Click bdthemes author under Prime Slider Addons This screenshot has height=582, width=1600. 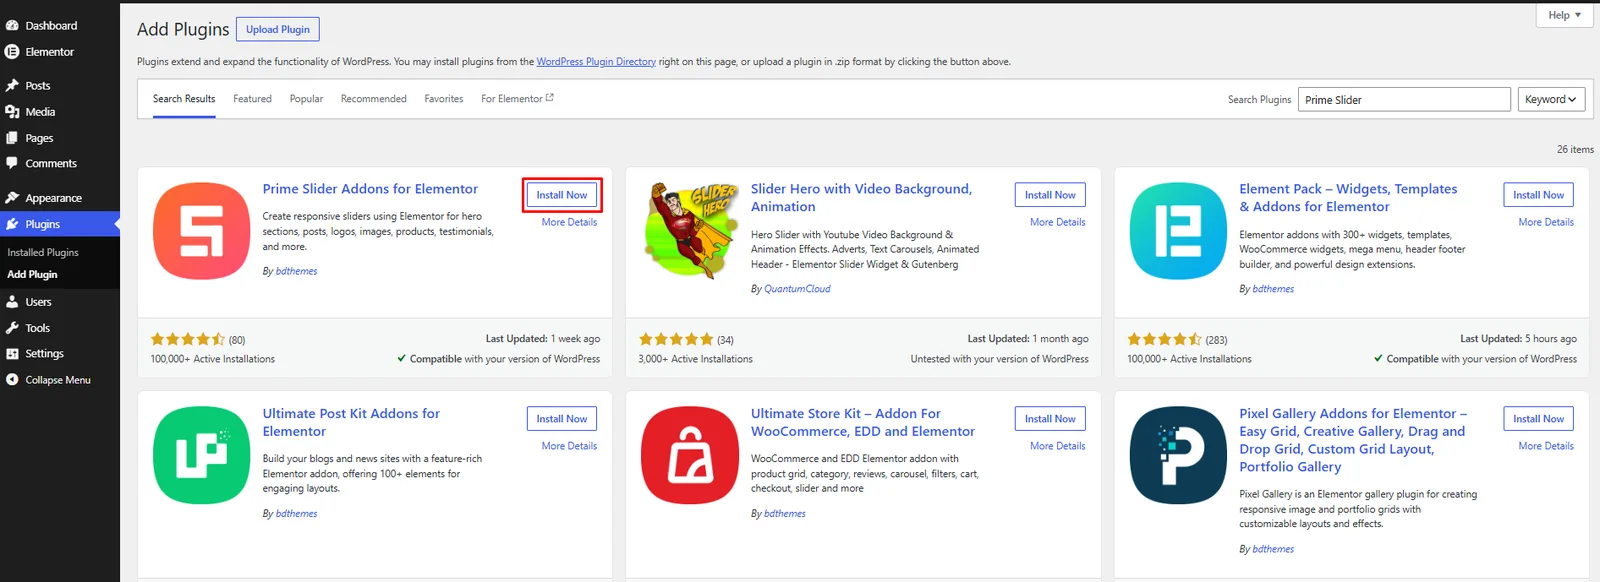(296, 271)
